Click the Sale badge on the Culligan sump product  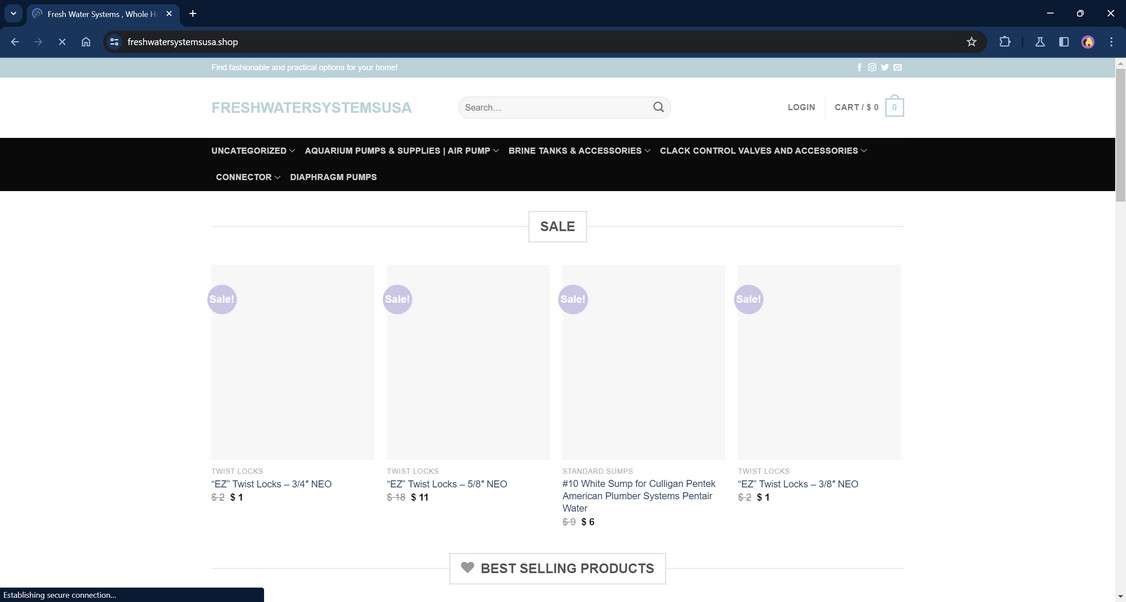(573, 298)
